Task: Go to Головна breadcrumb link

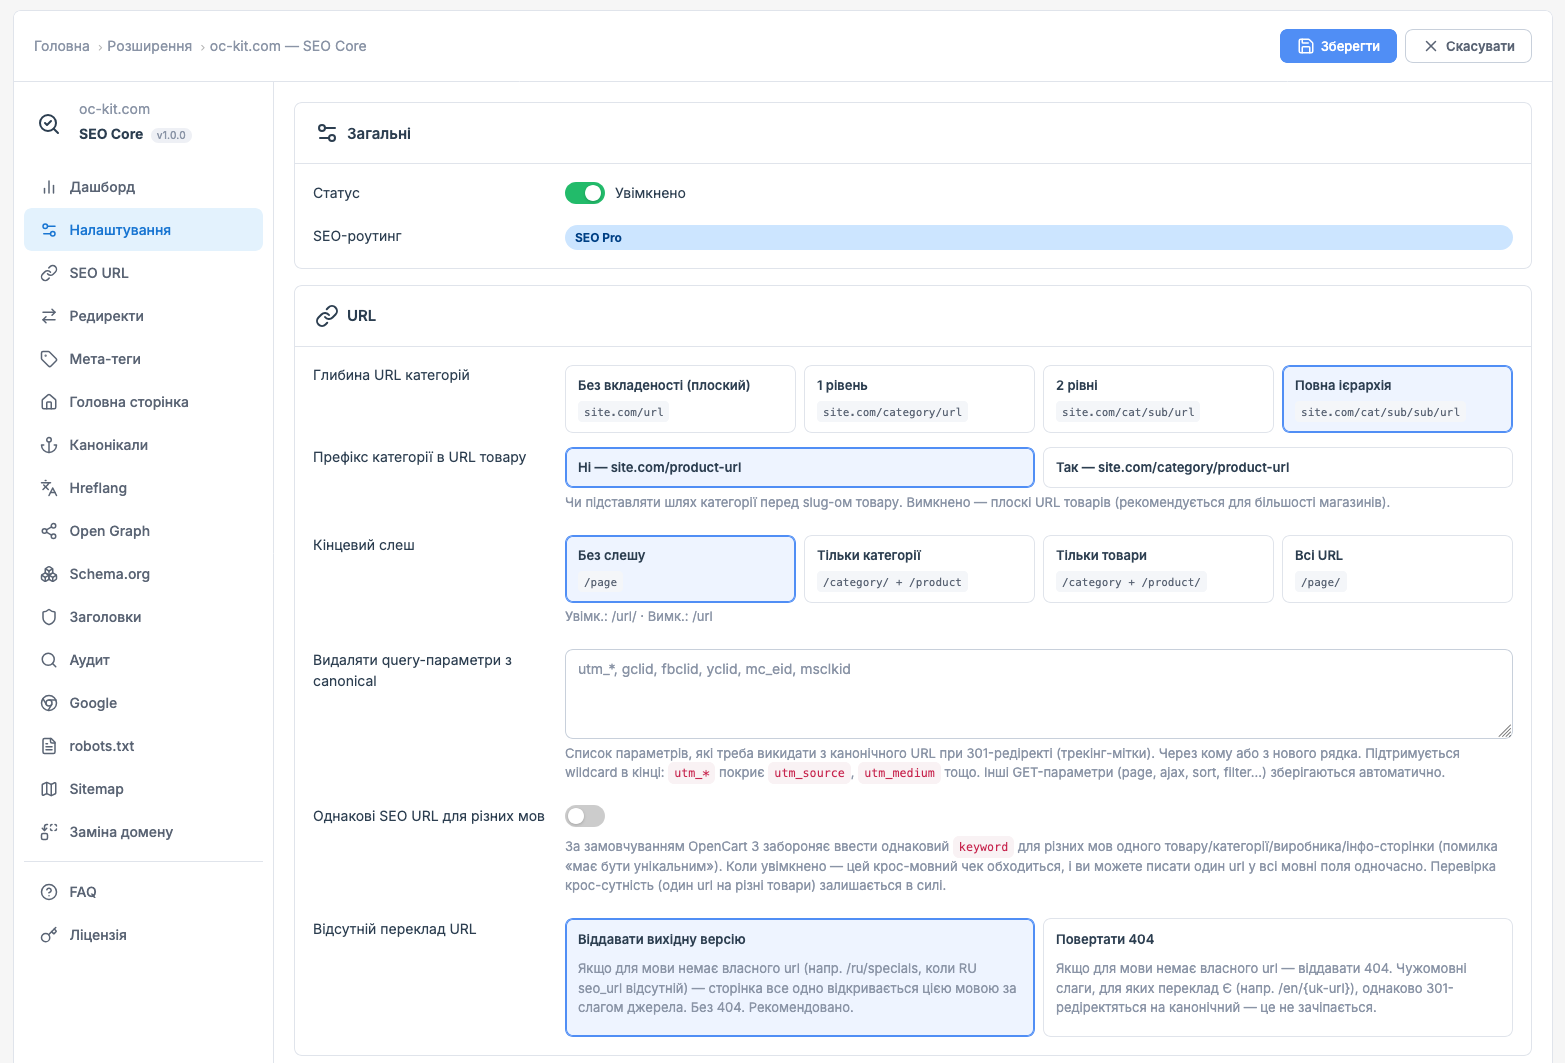Action: pyautogui.click(x=62, y=46)
